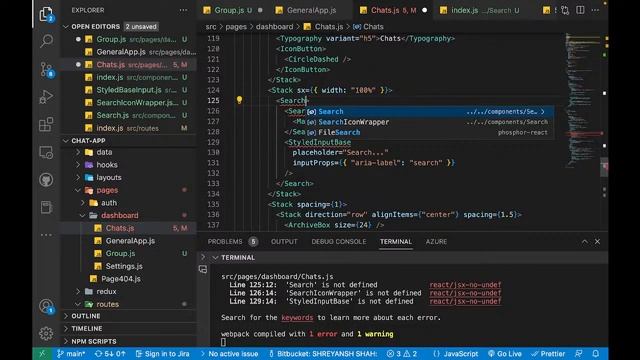Screen dimensions: 640x360
Task: Click the lightbulb quick fix on line 125
Action: point(239,100)
